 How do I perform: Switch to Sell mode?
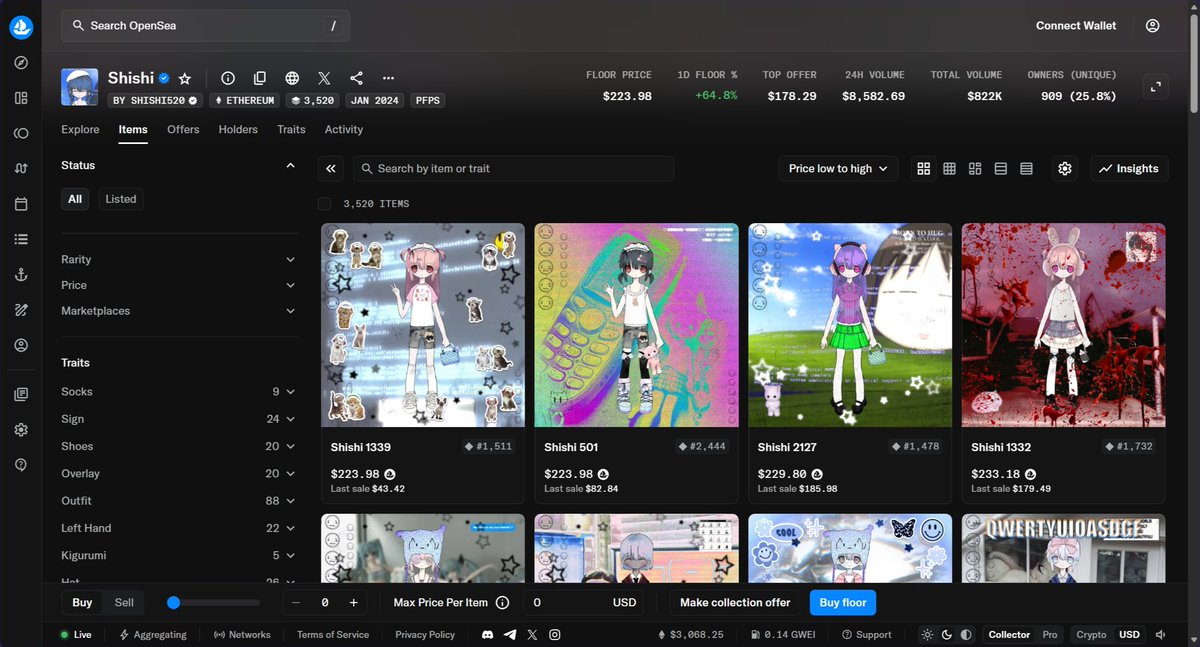(124, 603)
